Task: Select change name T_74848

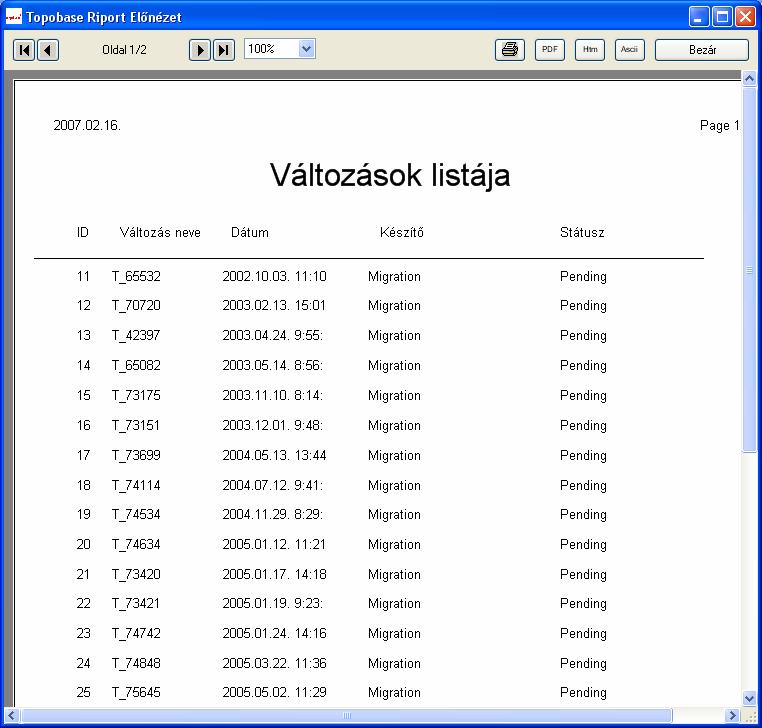Action: click(136, 663)
